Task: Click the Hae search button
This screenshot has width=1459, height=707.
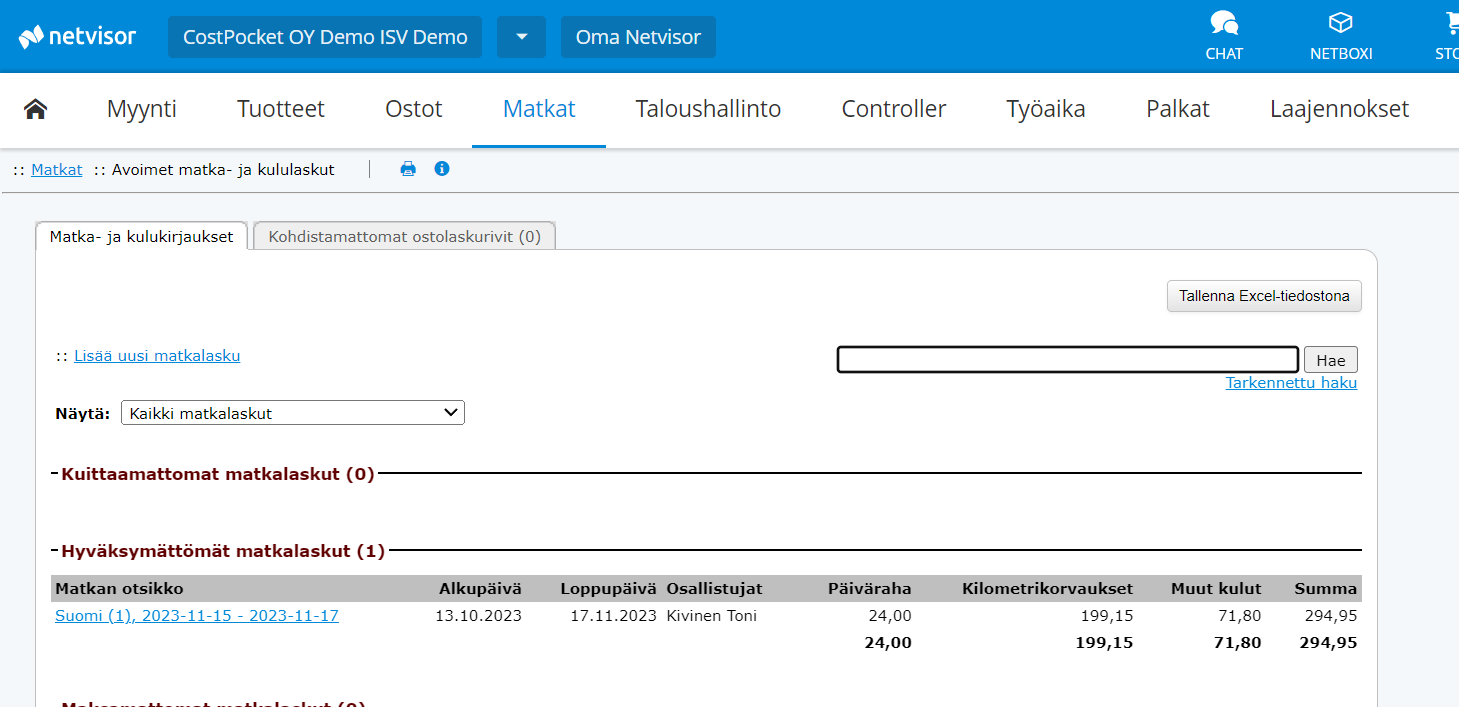Action: (1331, 360)
